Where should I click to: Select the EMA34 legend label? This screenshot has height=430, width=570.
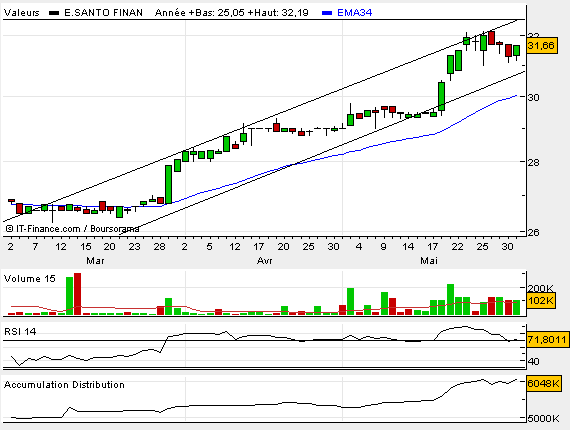click(354, 13)
